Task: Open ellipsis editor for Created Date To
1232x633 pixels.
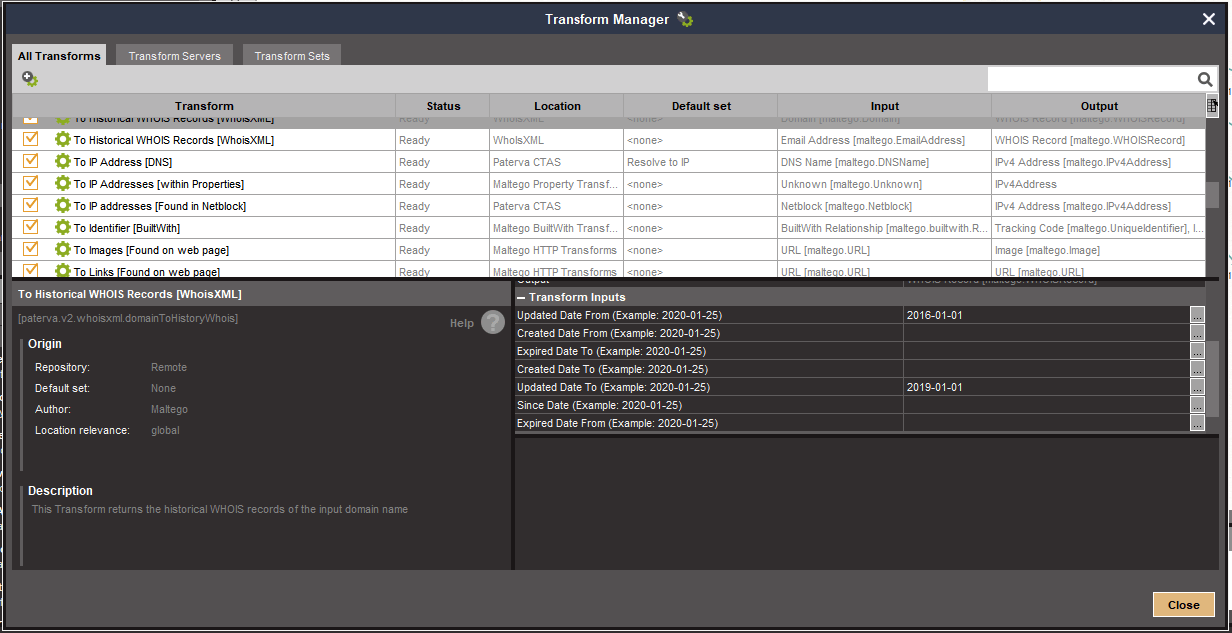Action: point(1197,370)
